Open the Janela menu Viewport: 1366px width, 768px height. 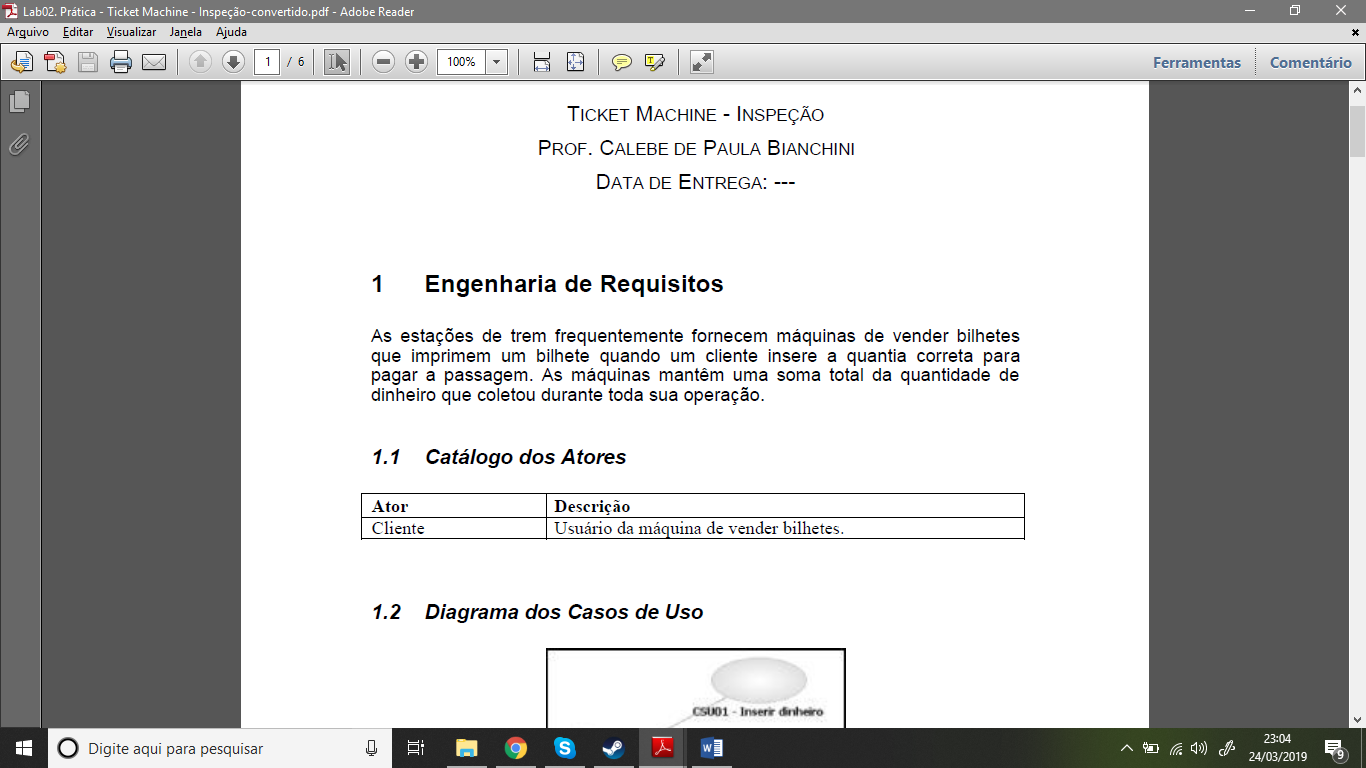pos(186,32)
